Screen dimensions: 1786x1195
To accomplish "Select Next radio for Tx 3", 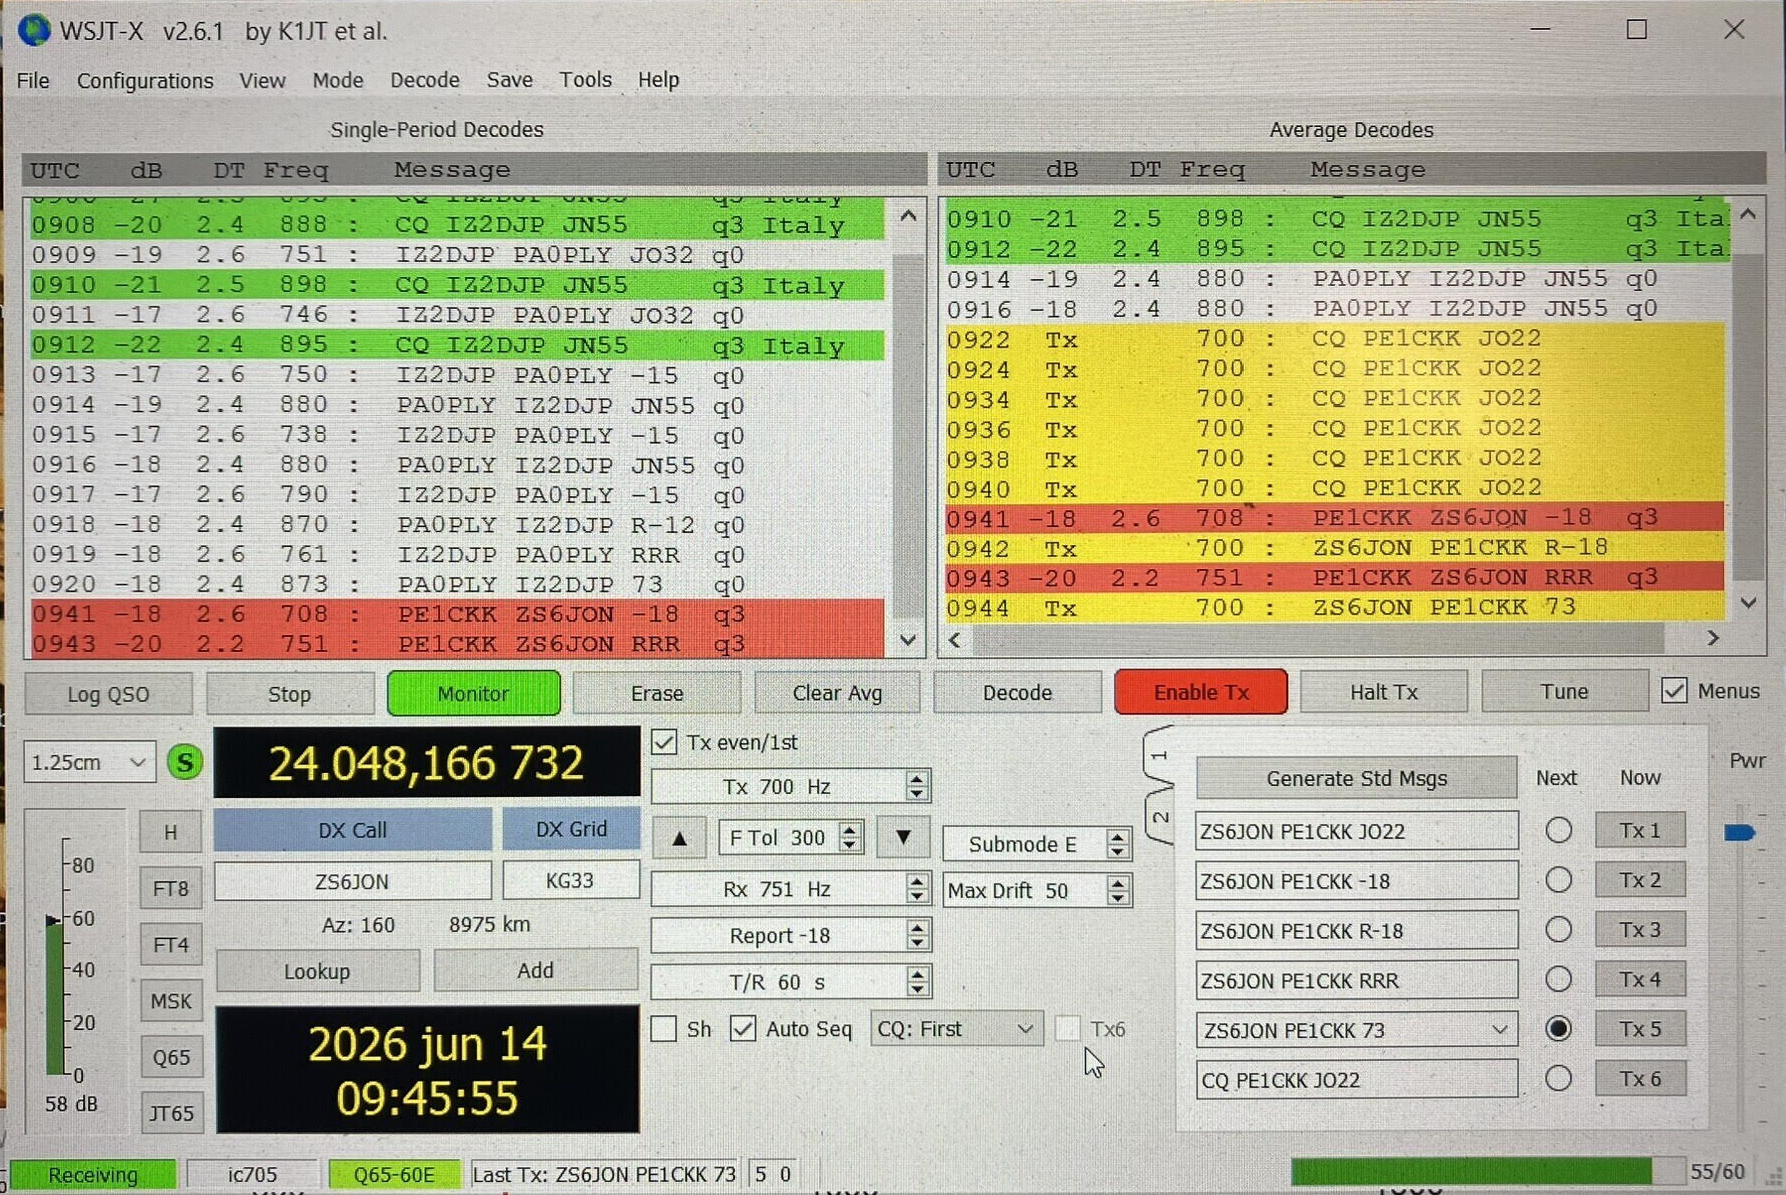I will click(x=1558, y=930).
